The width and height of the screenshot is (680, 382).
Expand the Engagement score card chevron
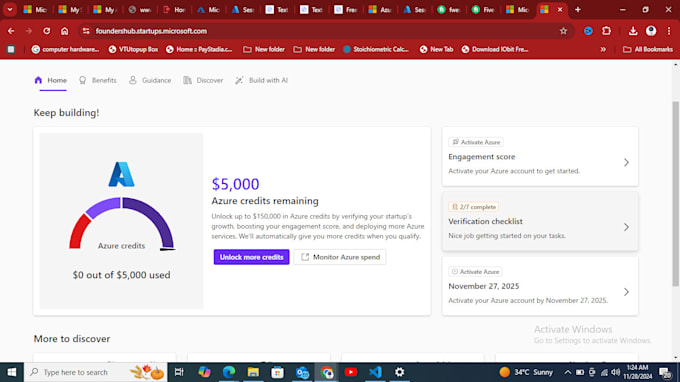(626, 162)
